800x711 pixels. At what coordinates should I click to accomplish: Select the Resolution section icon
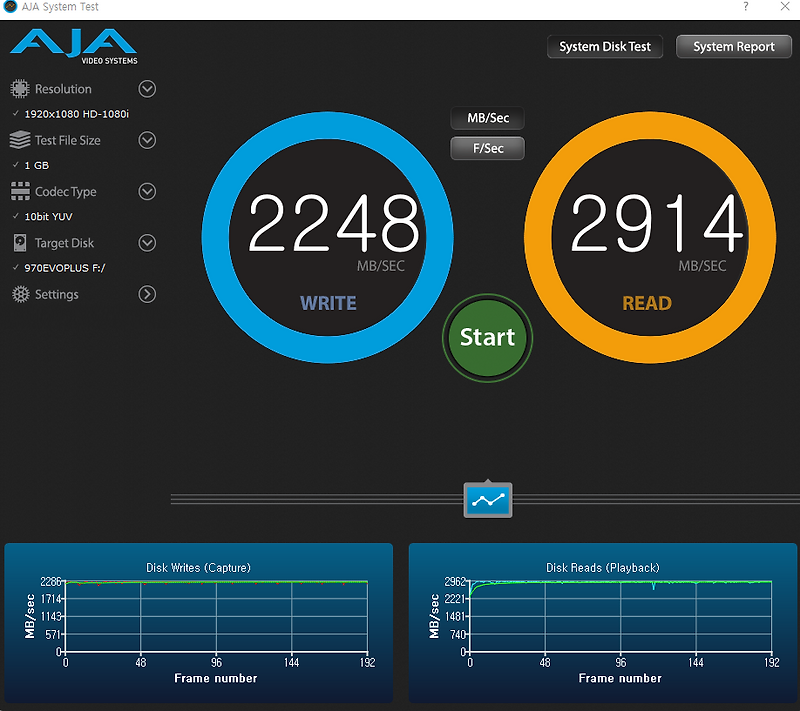point(20,89)
